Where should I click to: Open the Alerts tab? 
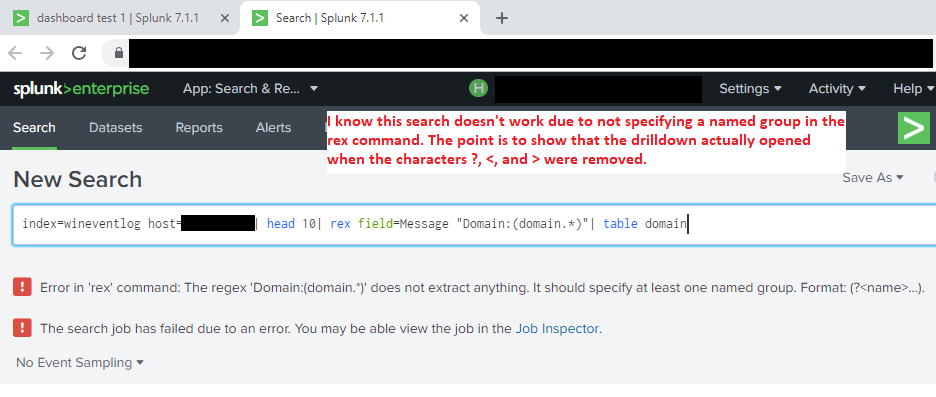click(x=273, y=128)
